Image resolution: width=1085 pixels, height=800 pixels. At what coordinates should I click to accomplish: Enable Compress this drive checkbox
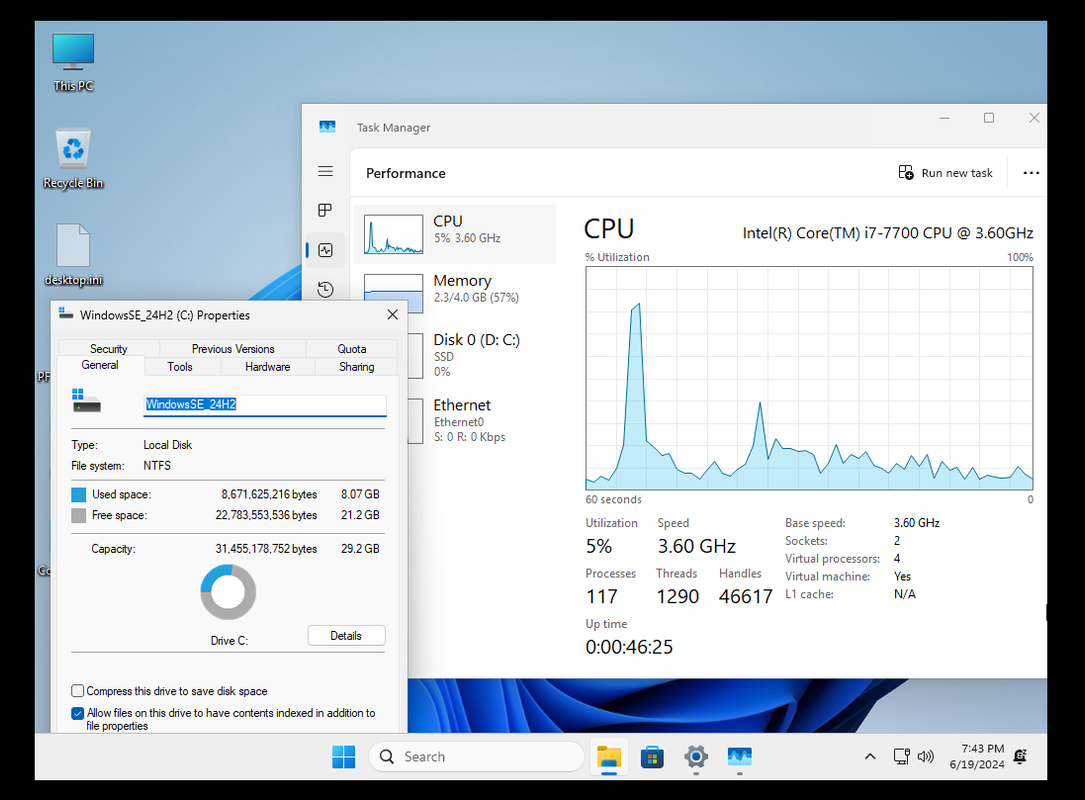78,691
